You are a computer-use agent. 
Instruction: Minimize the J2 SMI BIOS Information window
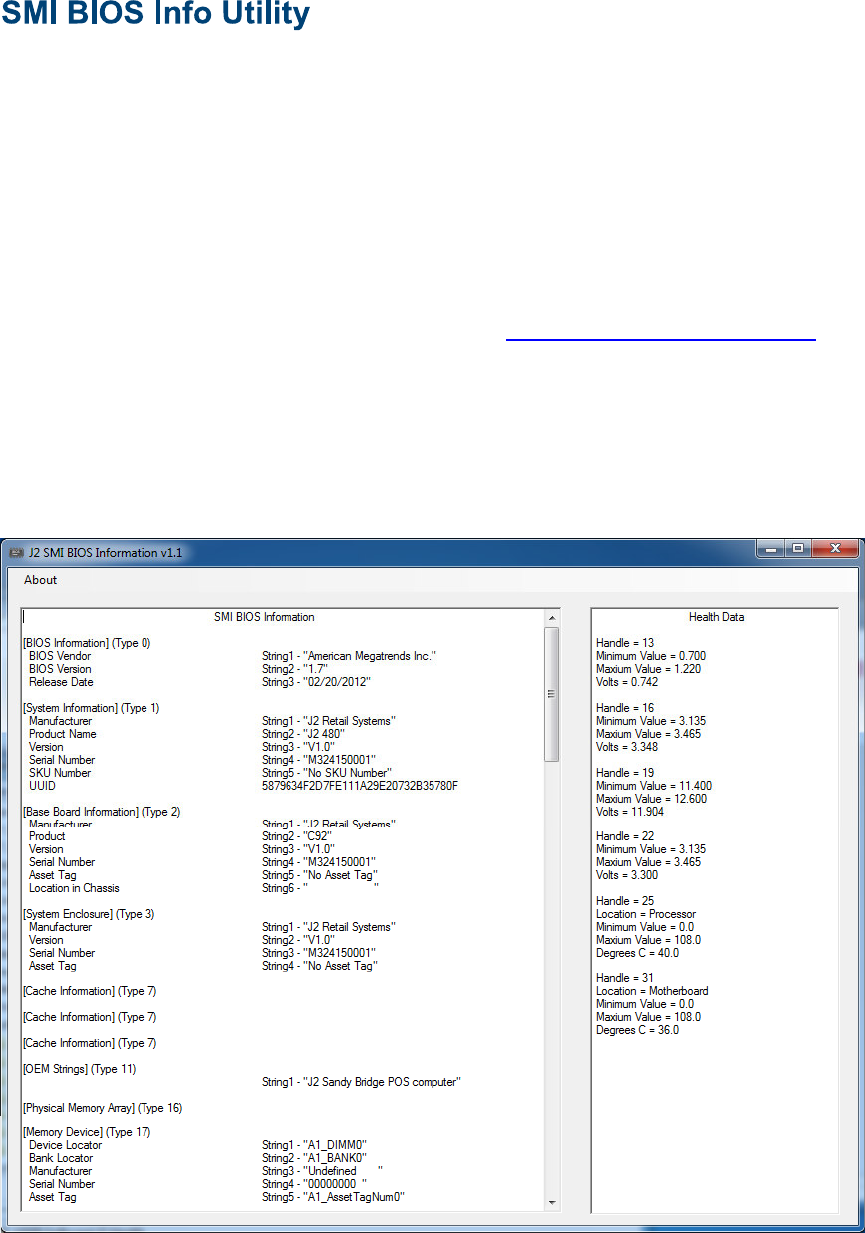769,549
